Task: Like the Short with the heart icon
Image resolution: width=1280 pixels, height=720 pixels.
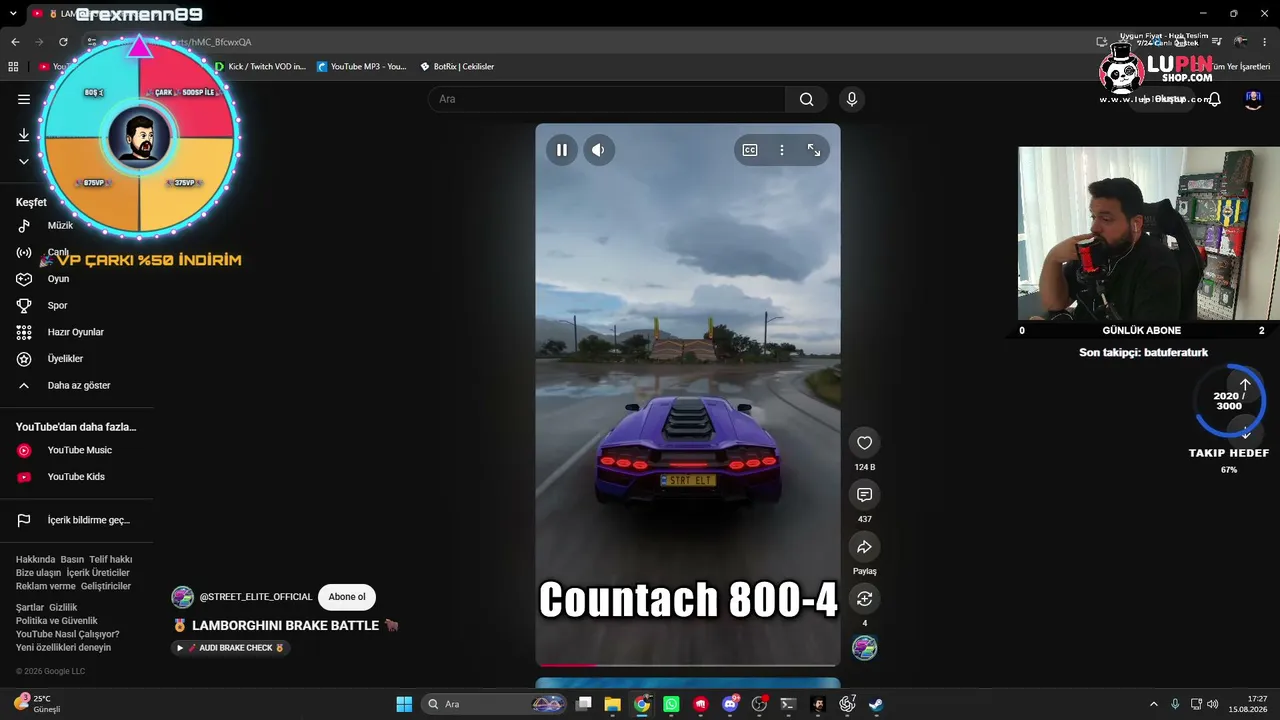Action: click(x=865, y=443)
